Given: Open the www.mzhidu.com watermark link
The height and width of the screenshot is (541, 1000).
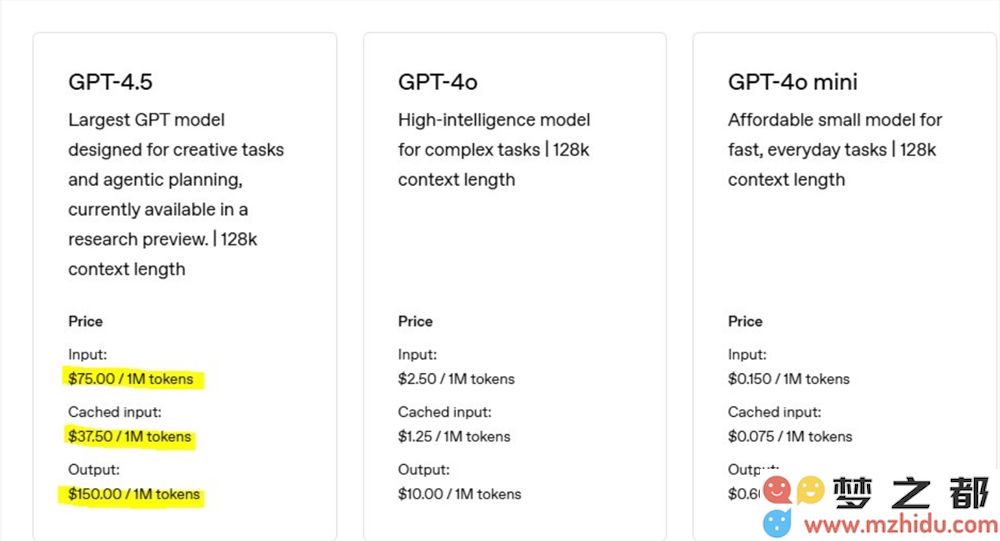Looking at the screenshot, I should tap(901, 525).
